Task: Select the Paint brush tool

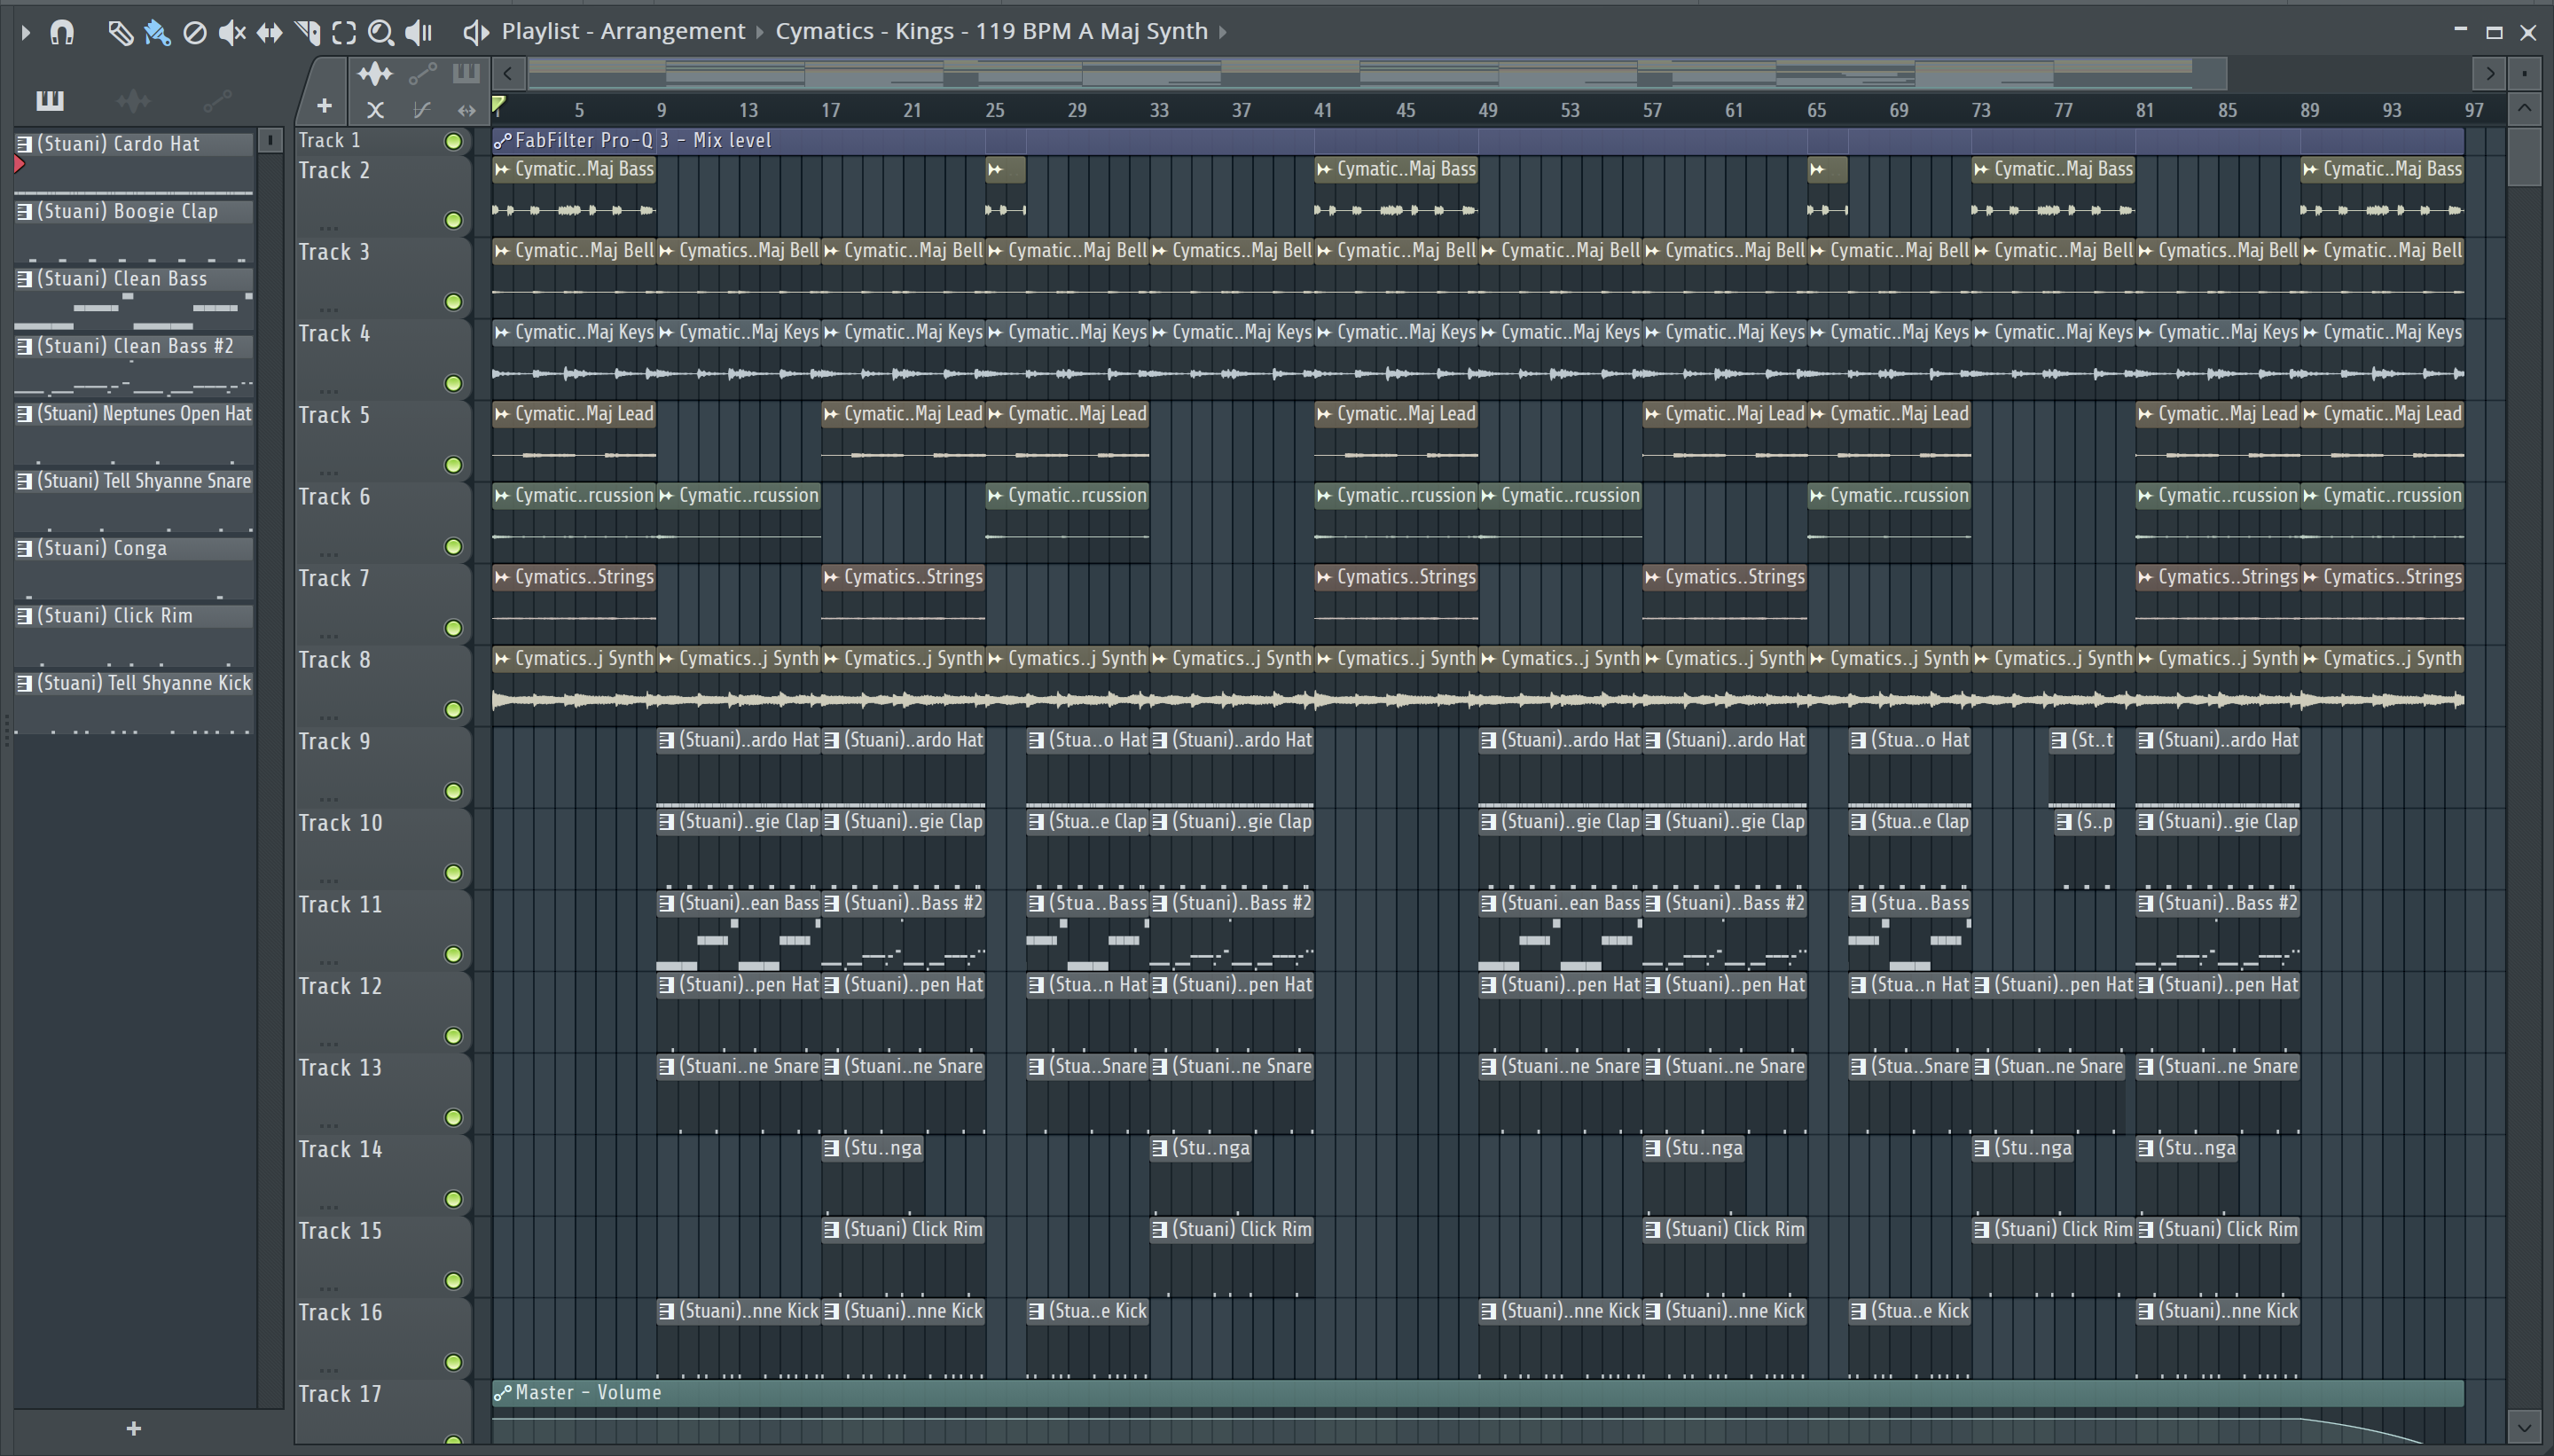Action: 157,33
